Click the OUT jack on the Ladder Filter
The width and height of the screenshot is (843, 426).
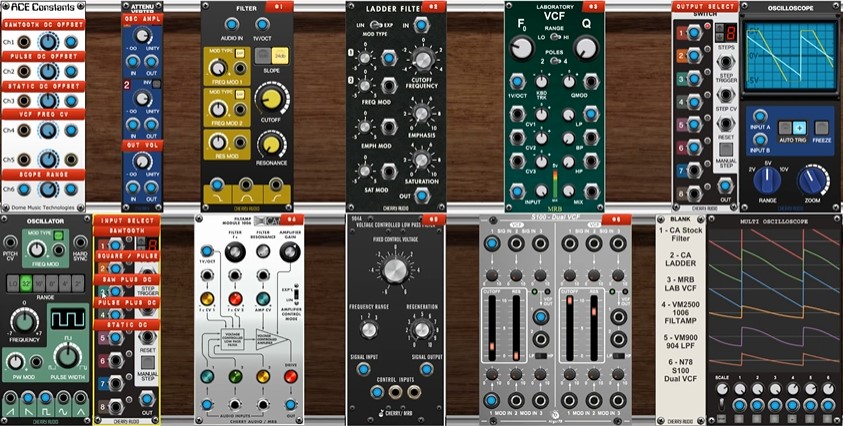(x=422, y=196)
